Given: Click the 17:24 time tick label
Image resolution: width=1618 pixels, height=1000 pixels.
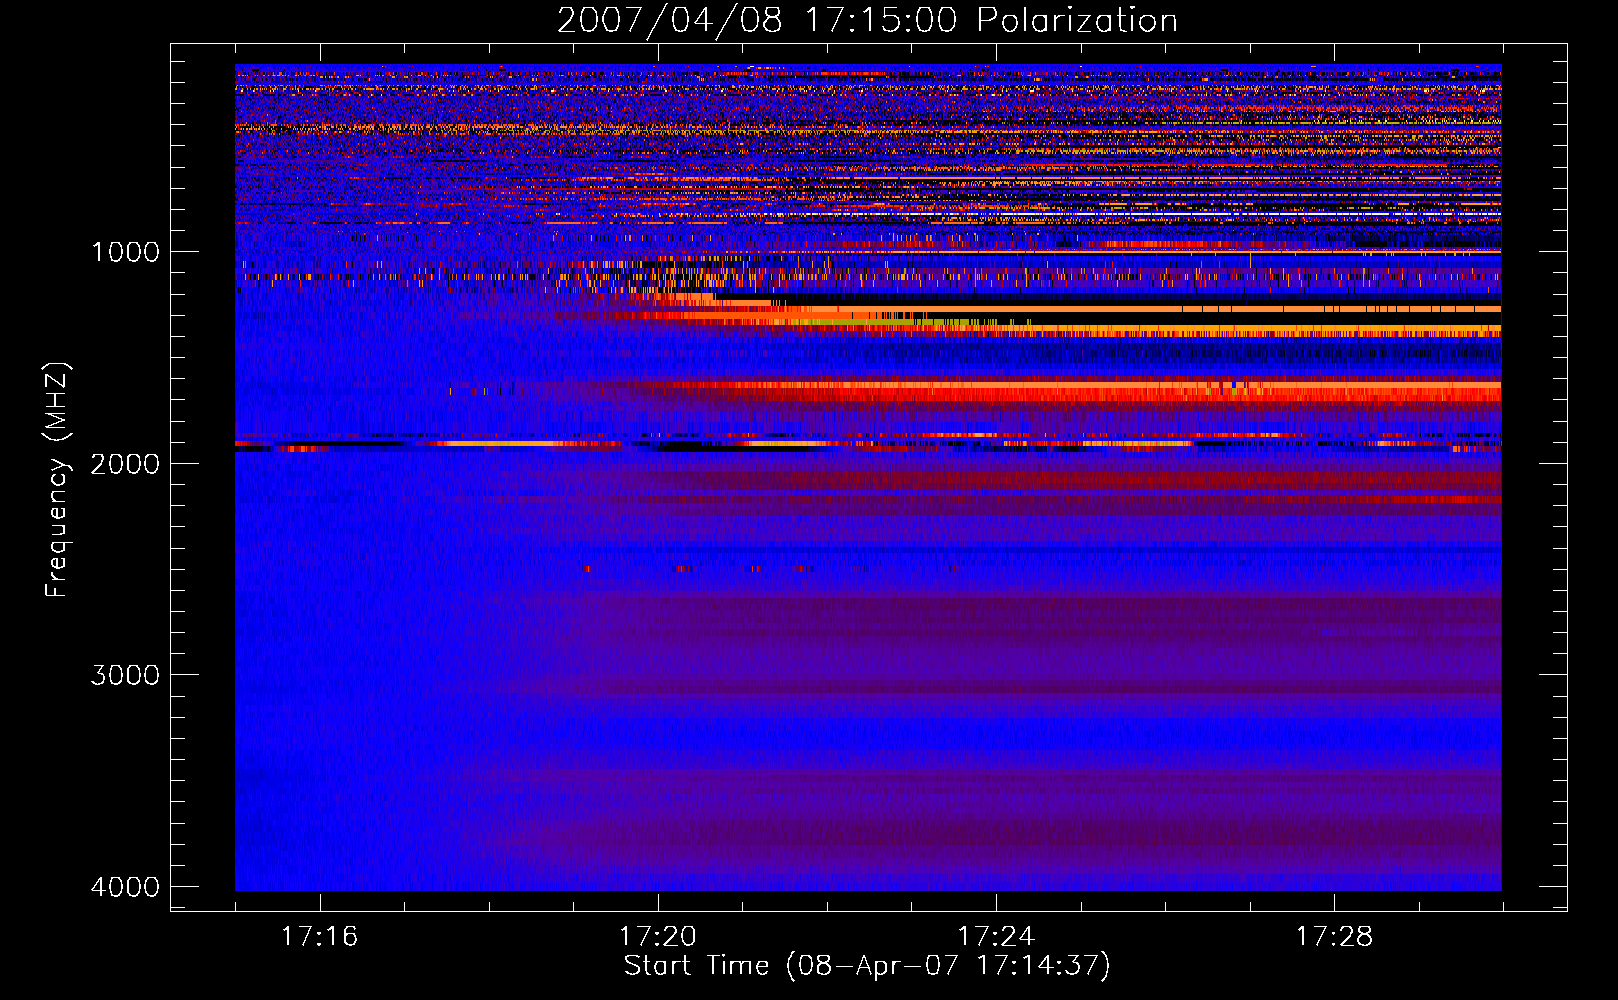Looking at the screenshot, I should [996, 937].
